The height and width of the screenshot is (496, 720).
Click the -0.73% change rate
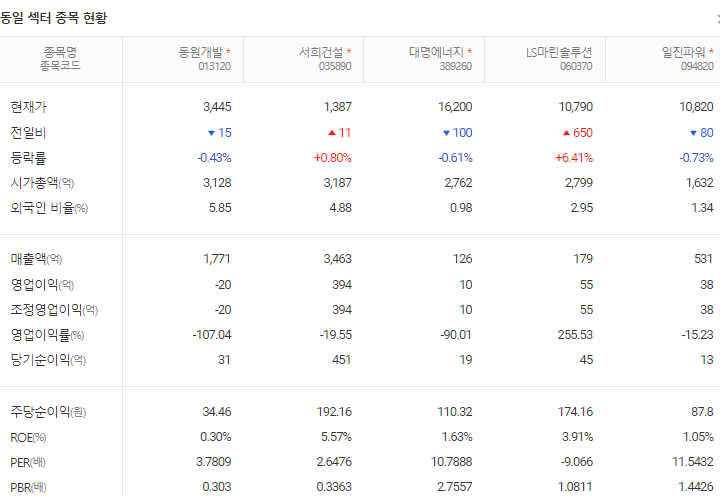click(697, 158)
